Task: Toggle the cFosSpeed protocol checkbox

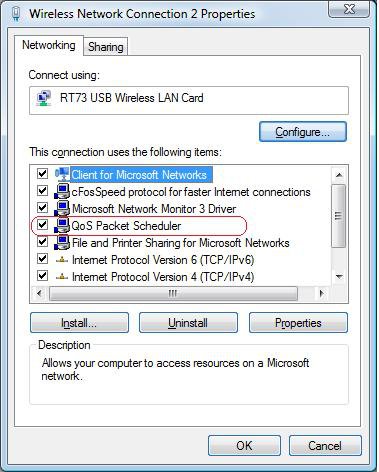Action: pos(42,190)
